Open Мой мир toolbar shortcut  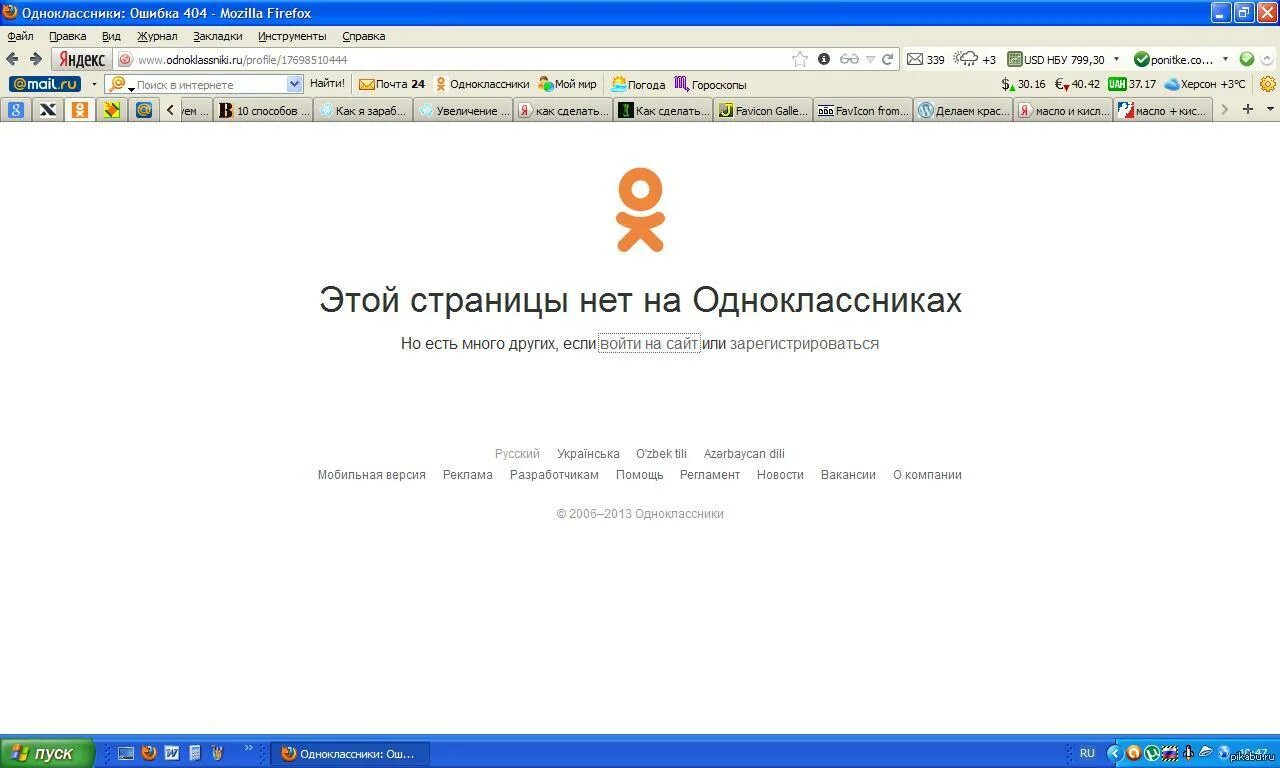(x=567, y=84)
